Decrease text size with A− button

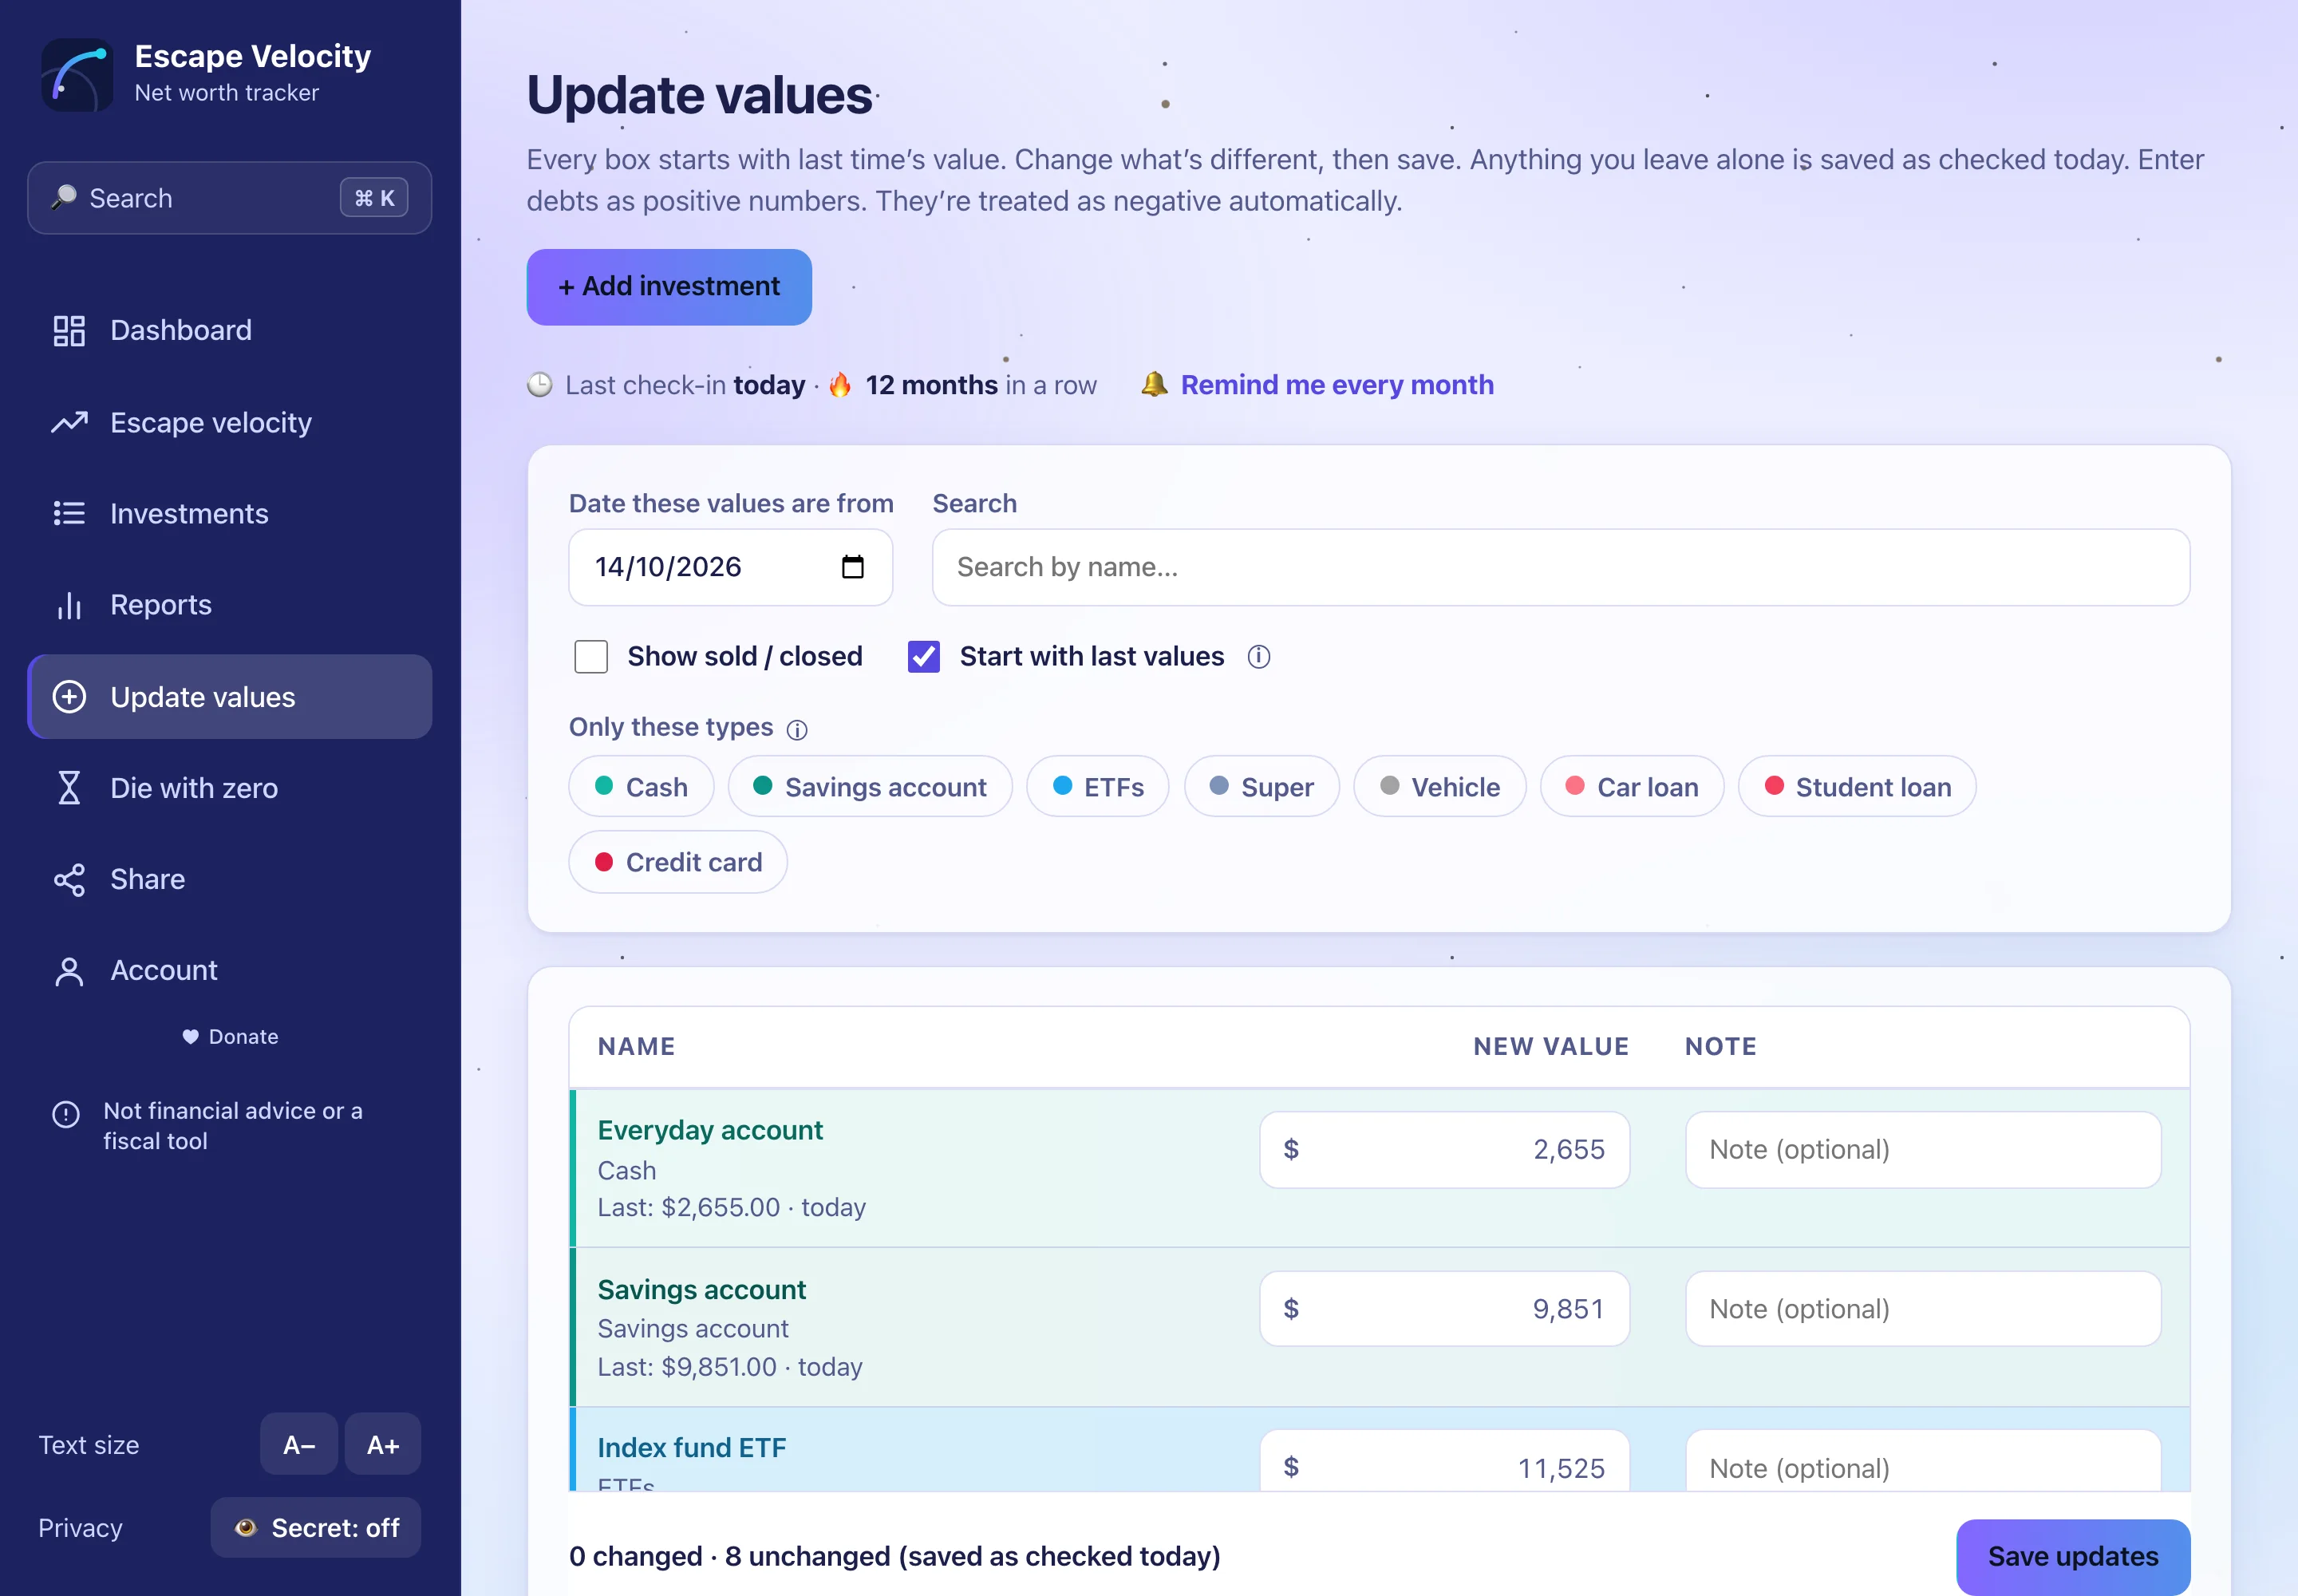click(x=299, y=1444)
